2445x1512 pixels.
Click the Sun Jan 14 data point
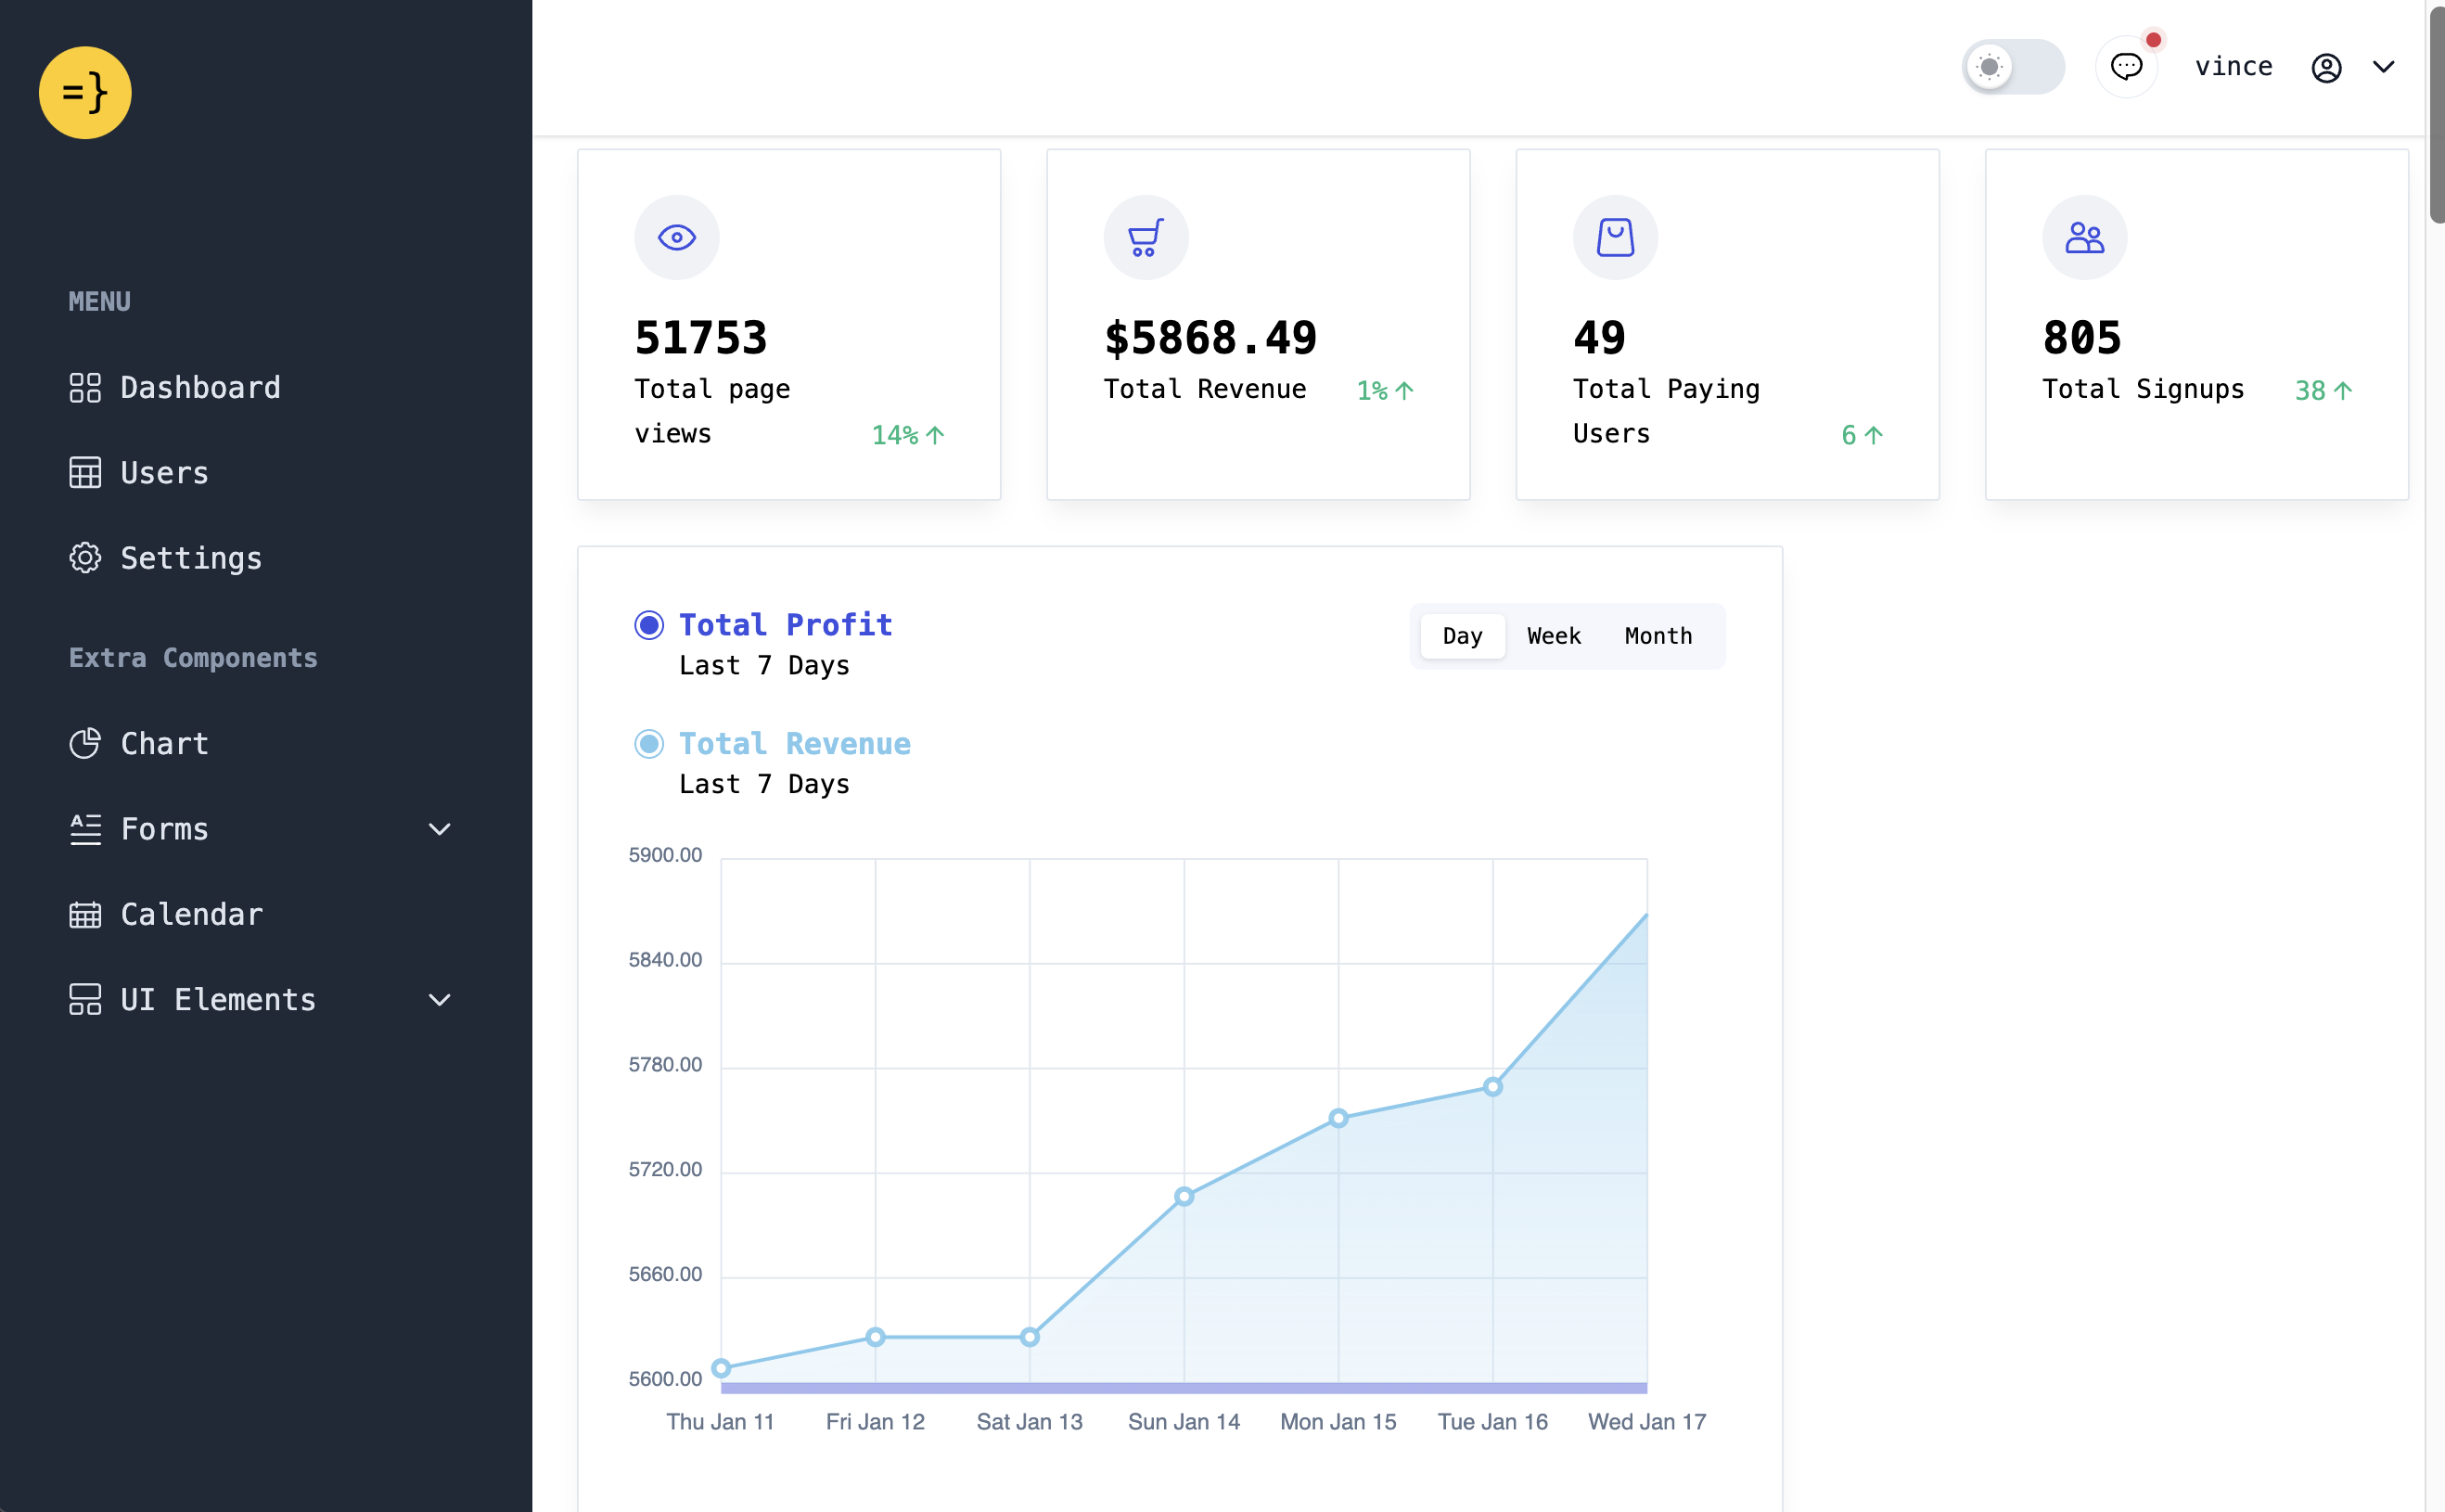click(1184, 1196)
